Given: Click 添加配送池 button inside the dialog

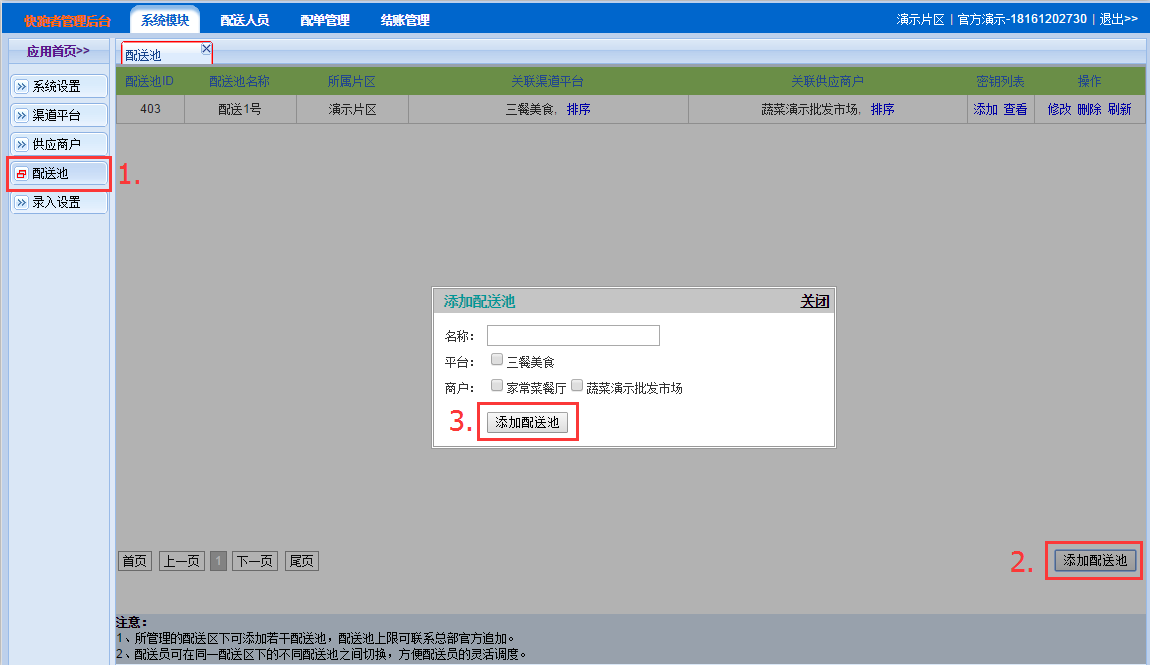Looking at the screenshot, I should click(x=528, y=423).
